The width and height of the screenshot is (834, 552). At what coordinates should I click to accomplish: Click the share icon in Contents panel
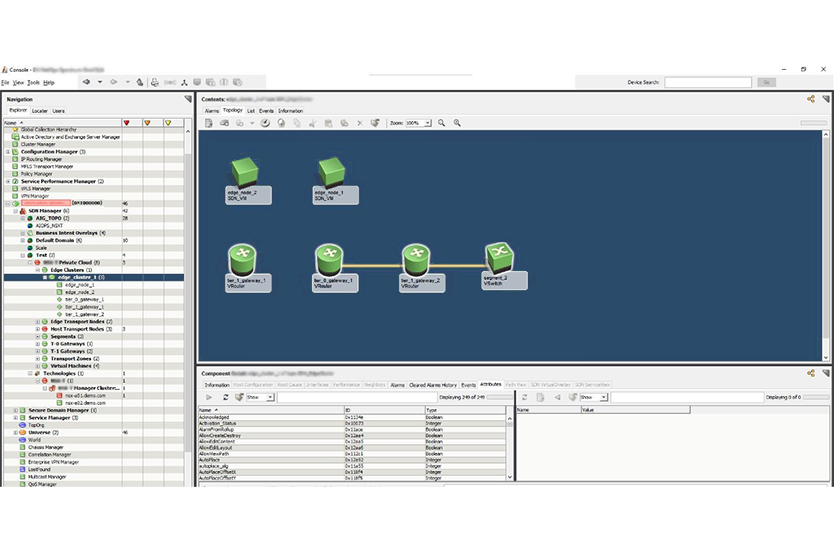(x=811, y=99)
